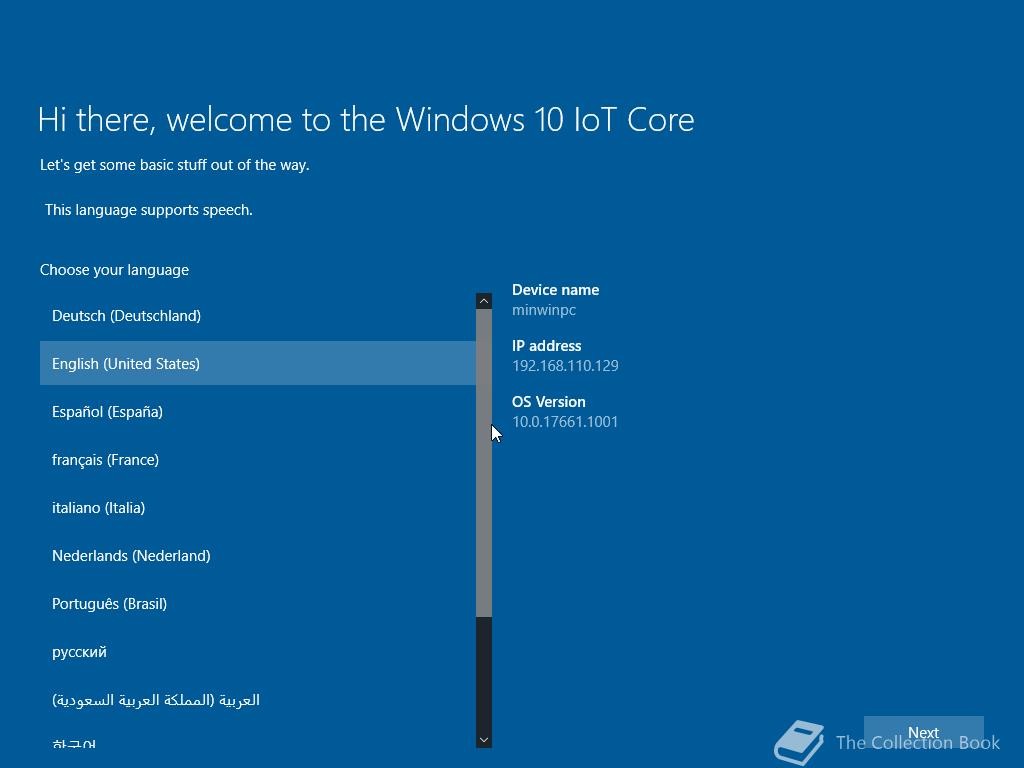This screenshot has width=1024, height=768.
Task: Choose русский language option
Action: point(257,652)
